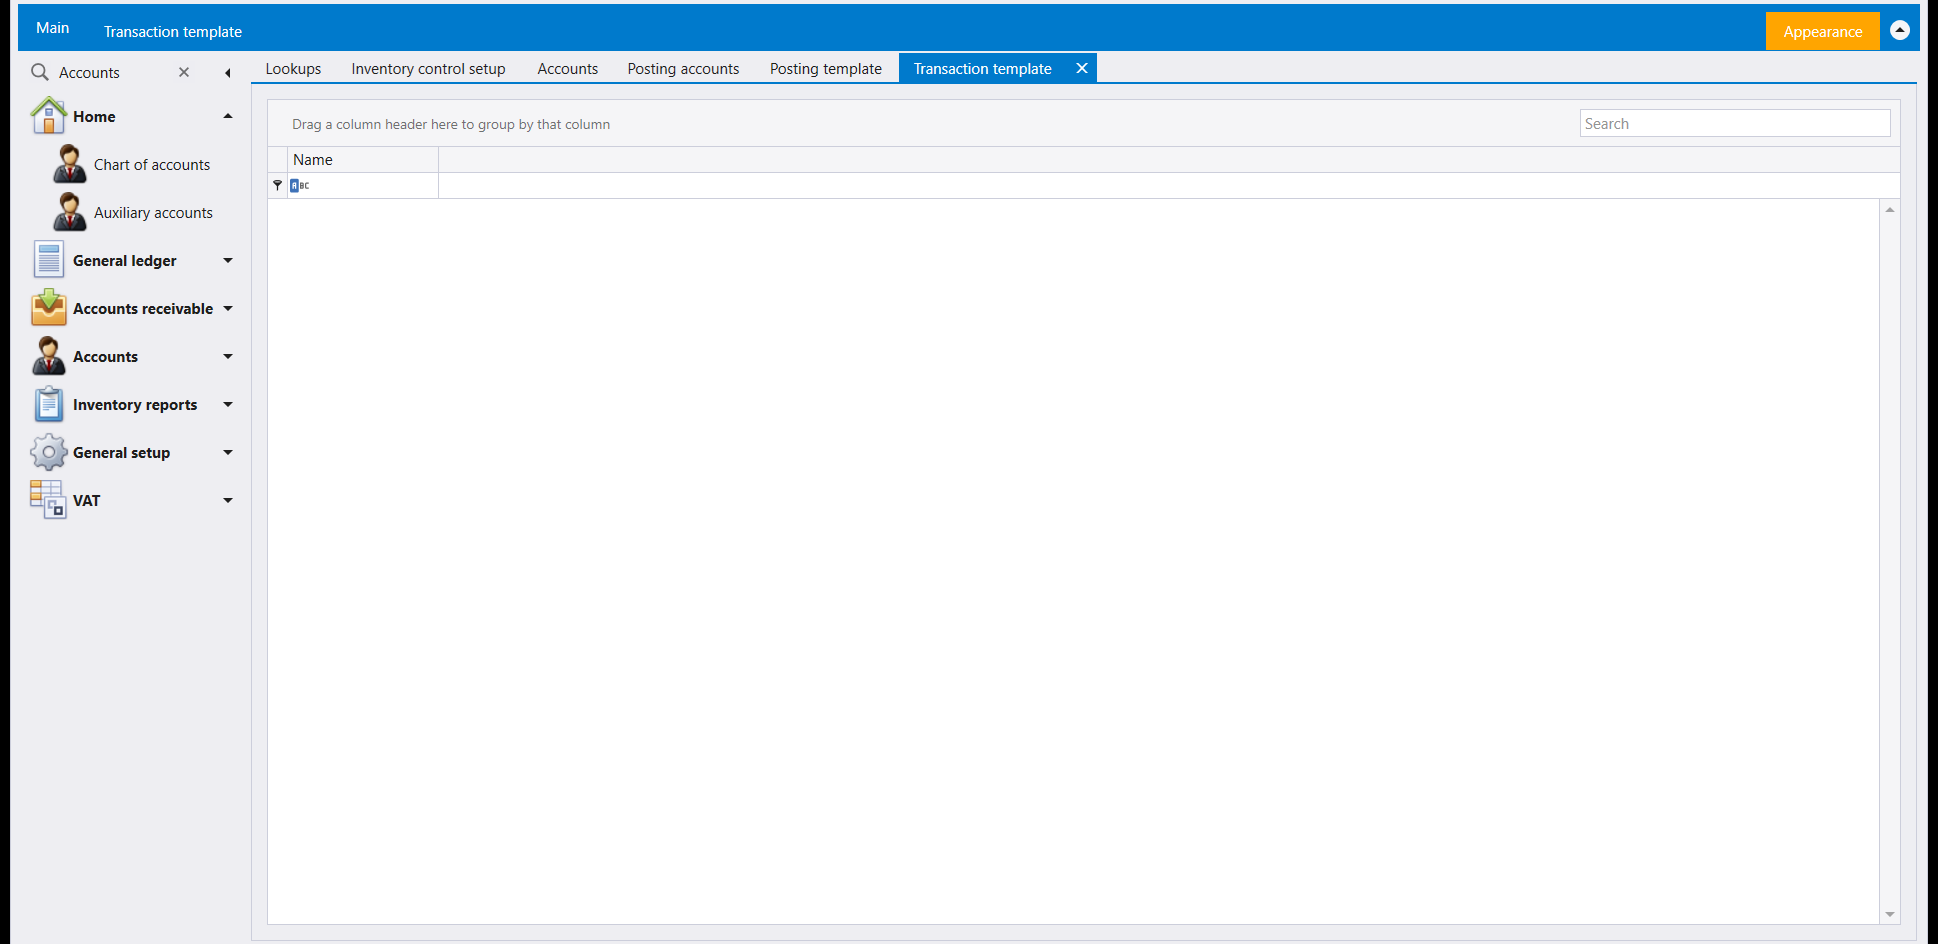1938x944 pixels.
Task: Click the sidebar search magnifier icon
Action: pyautogui.click(x=40, y=72)
